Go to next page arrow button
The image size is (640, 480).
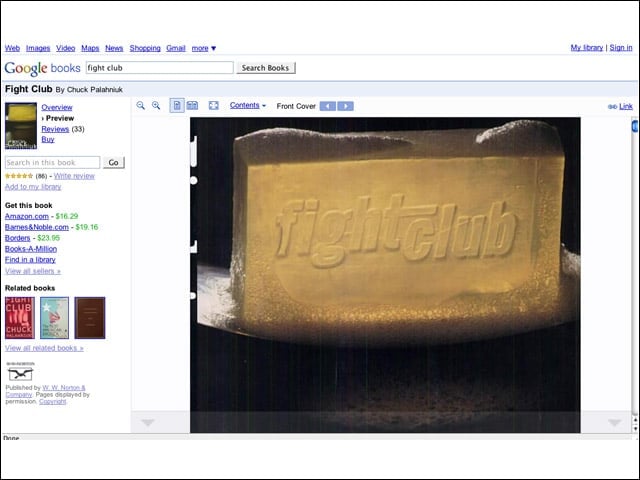point(346,106)
